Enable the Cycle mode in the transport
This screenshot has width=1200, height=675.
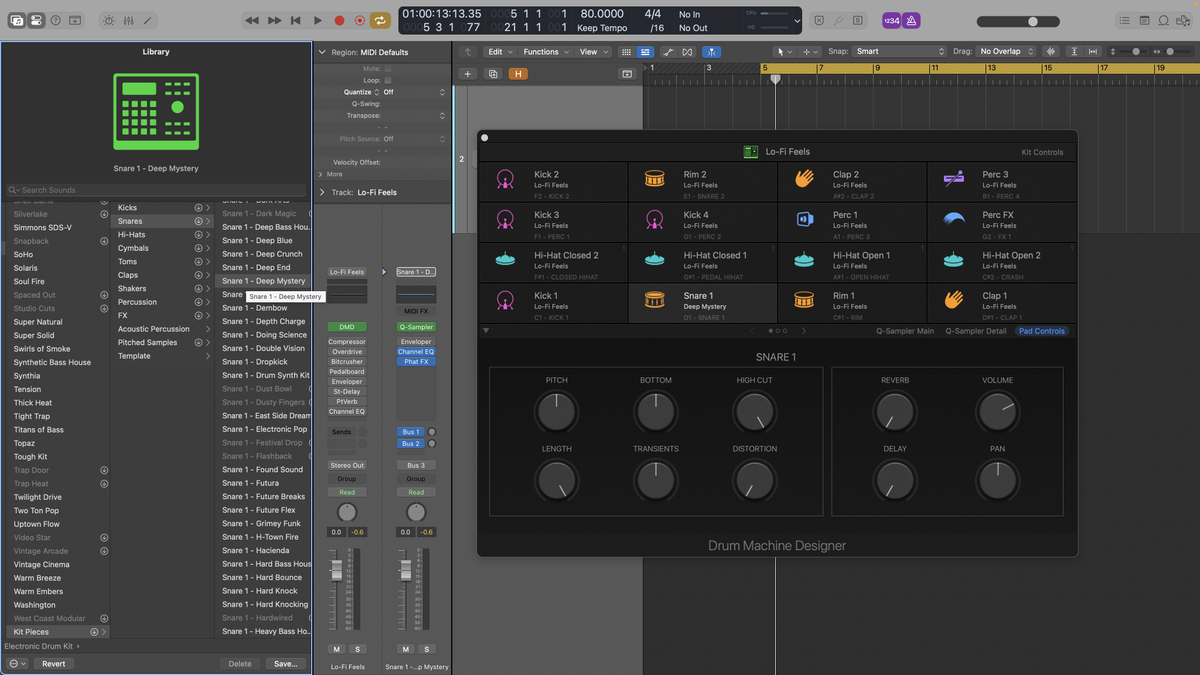(379, 19)
